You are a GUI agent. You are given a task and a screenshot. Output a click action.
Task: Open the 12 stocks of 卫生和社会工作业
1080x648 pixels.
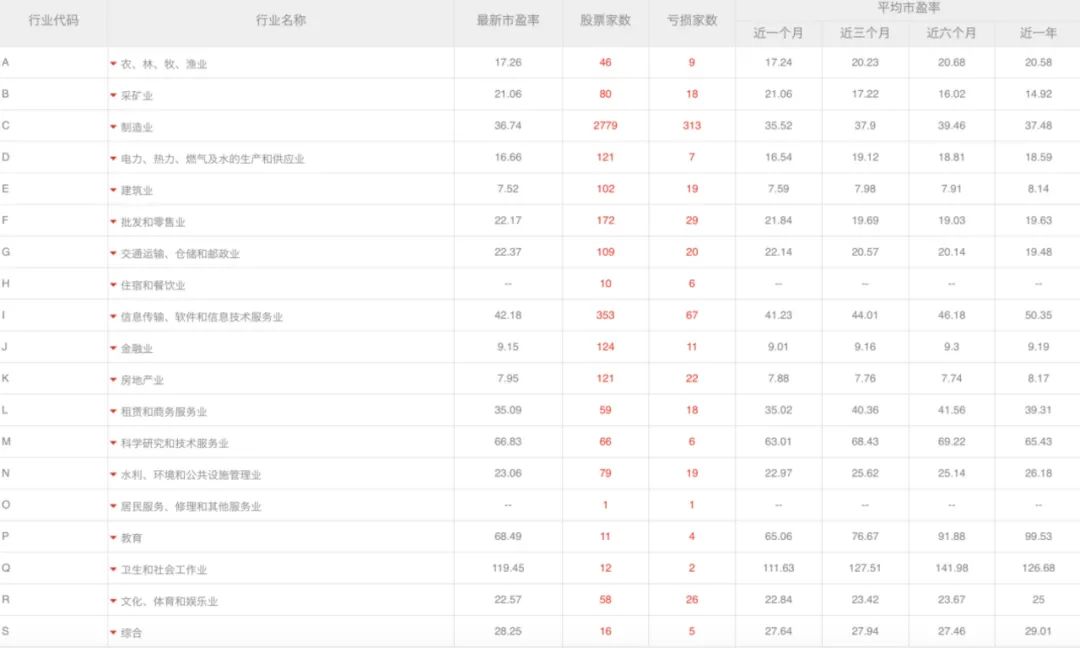tap(604, 568)
